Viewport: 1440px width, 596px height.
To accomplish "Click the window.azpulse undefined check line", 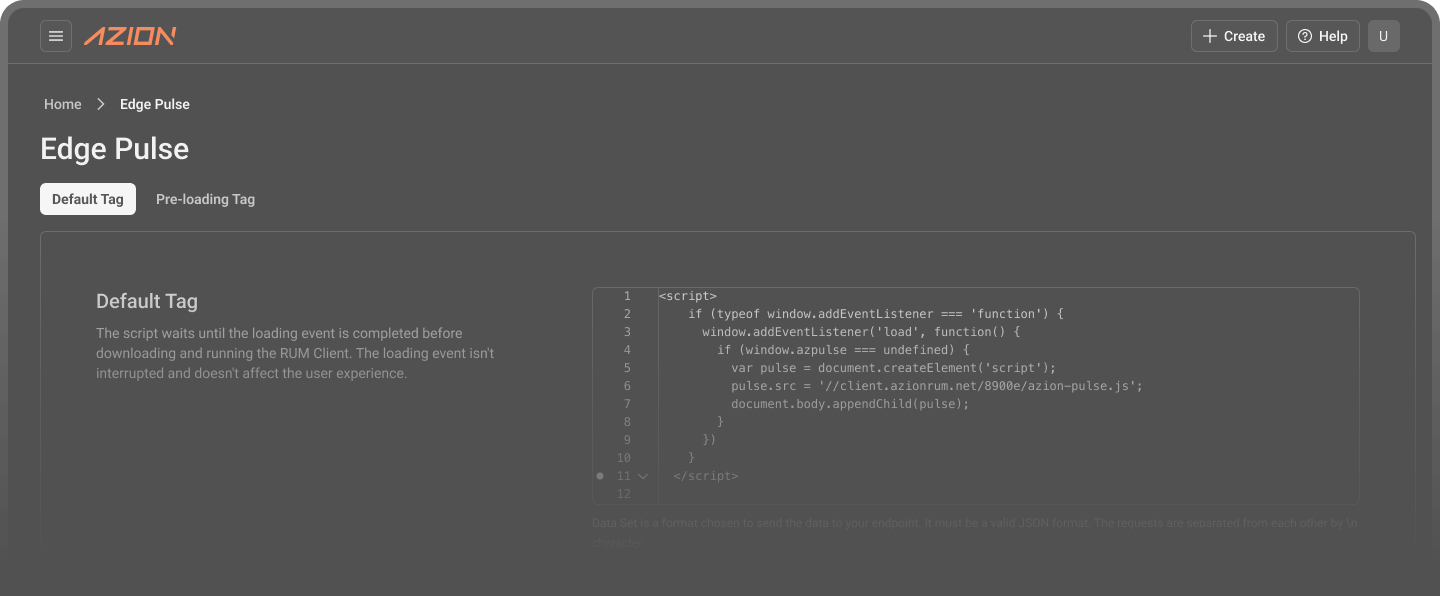I will click(x=843, y=350).
